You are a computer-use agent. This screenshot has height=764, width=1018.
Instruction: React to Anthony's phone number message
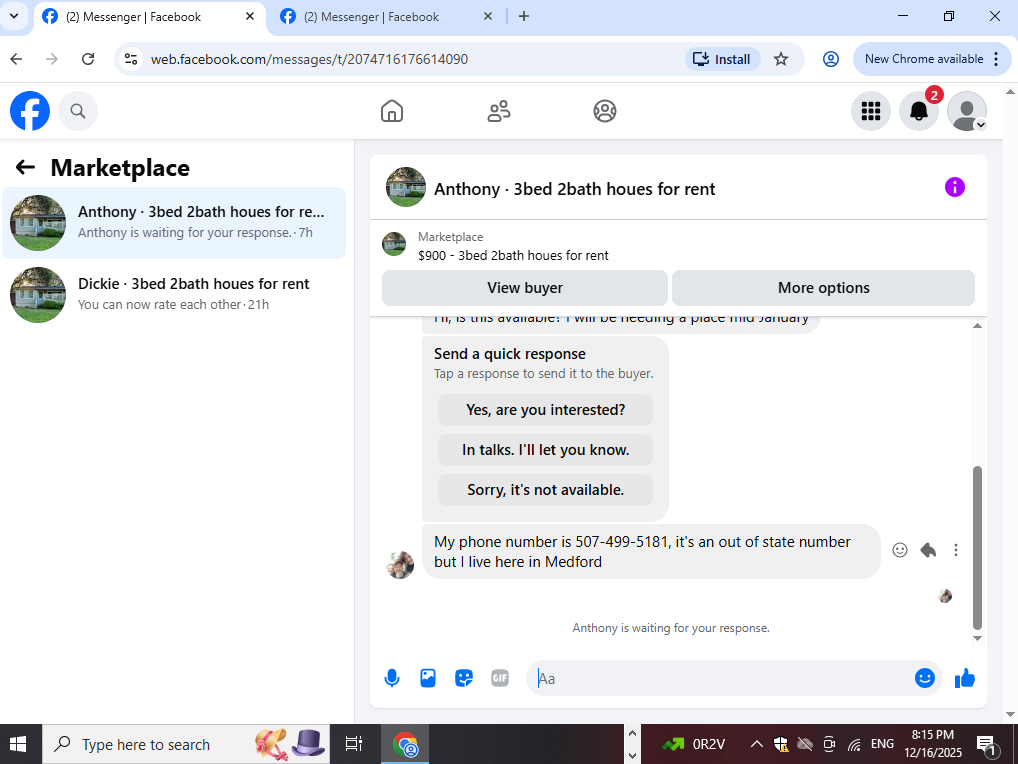coord(900,550)
